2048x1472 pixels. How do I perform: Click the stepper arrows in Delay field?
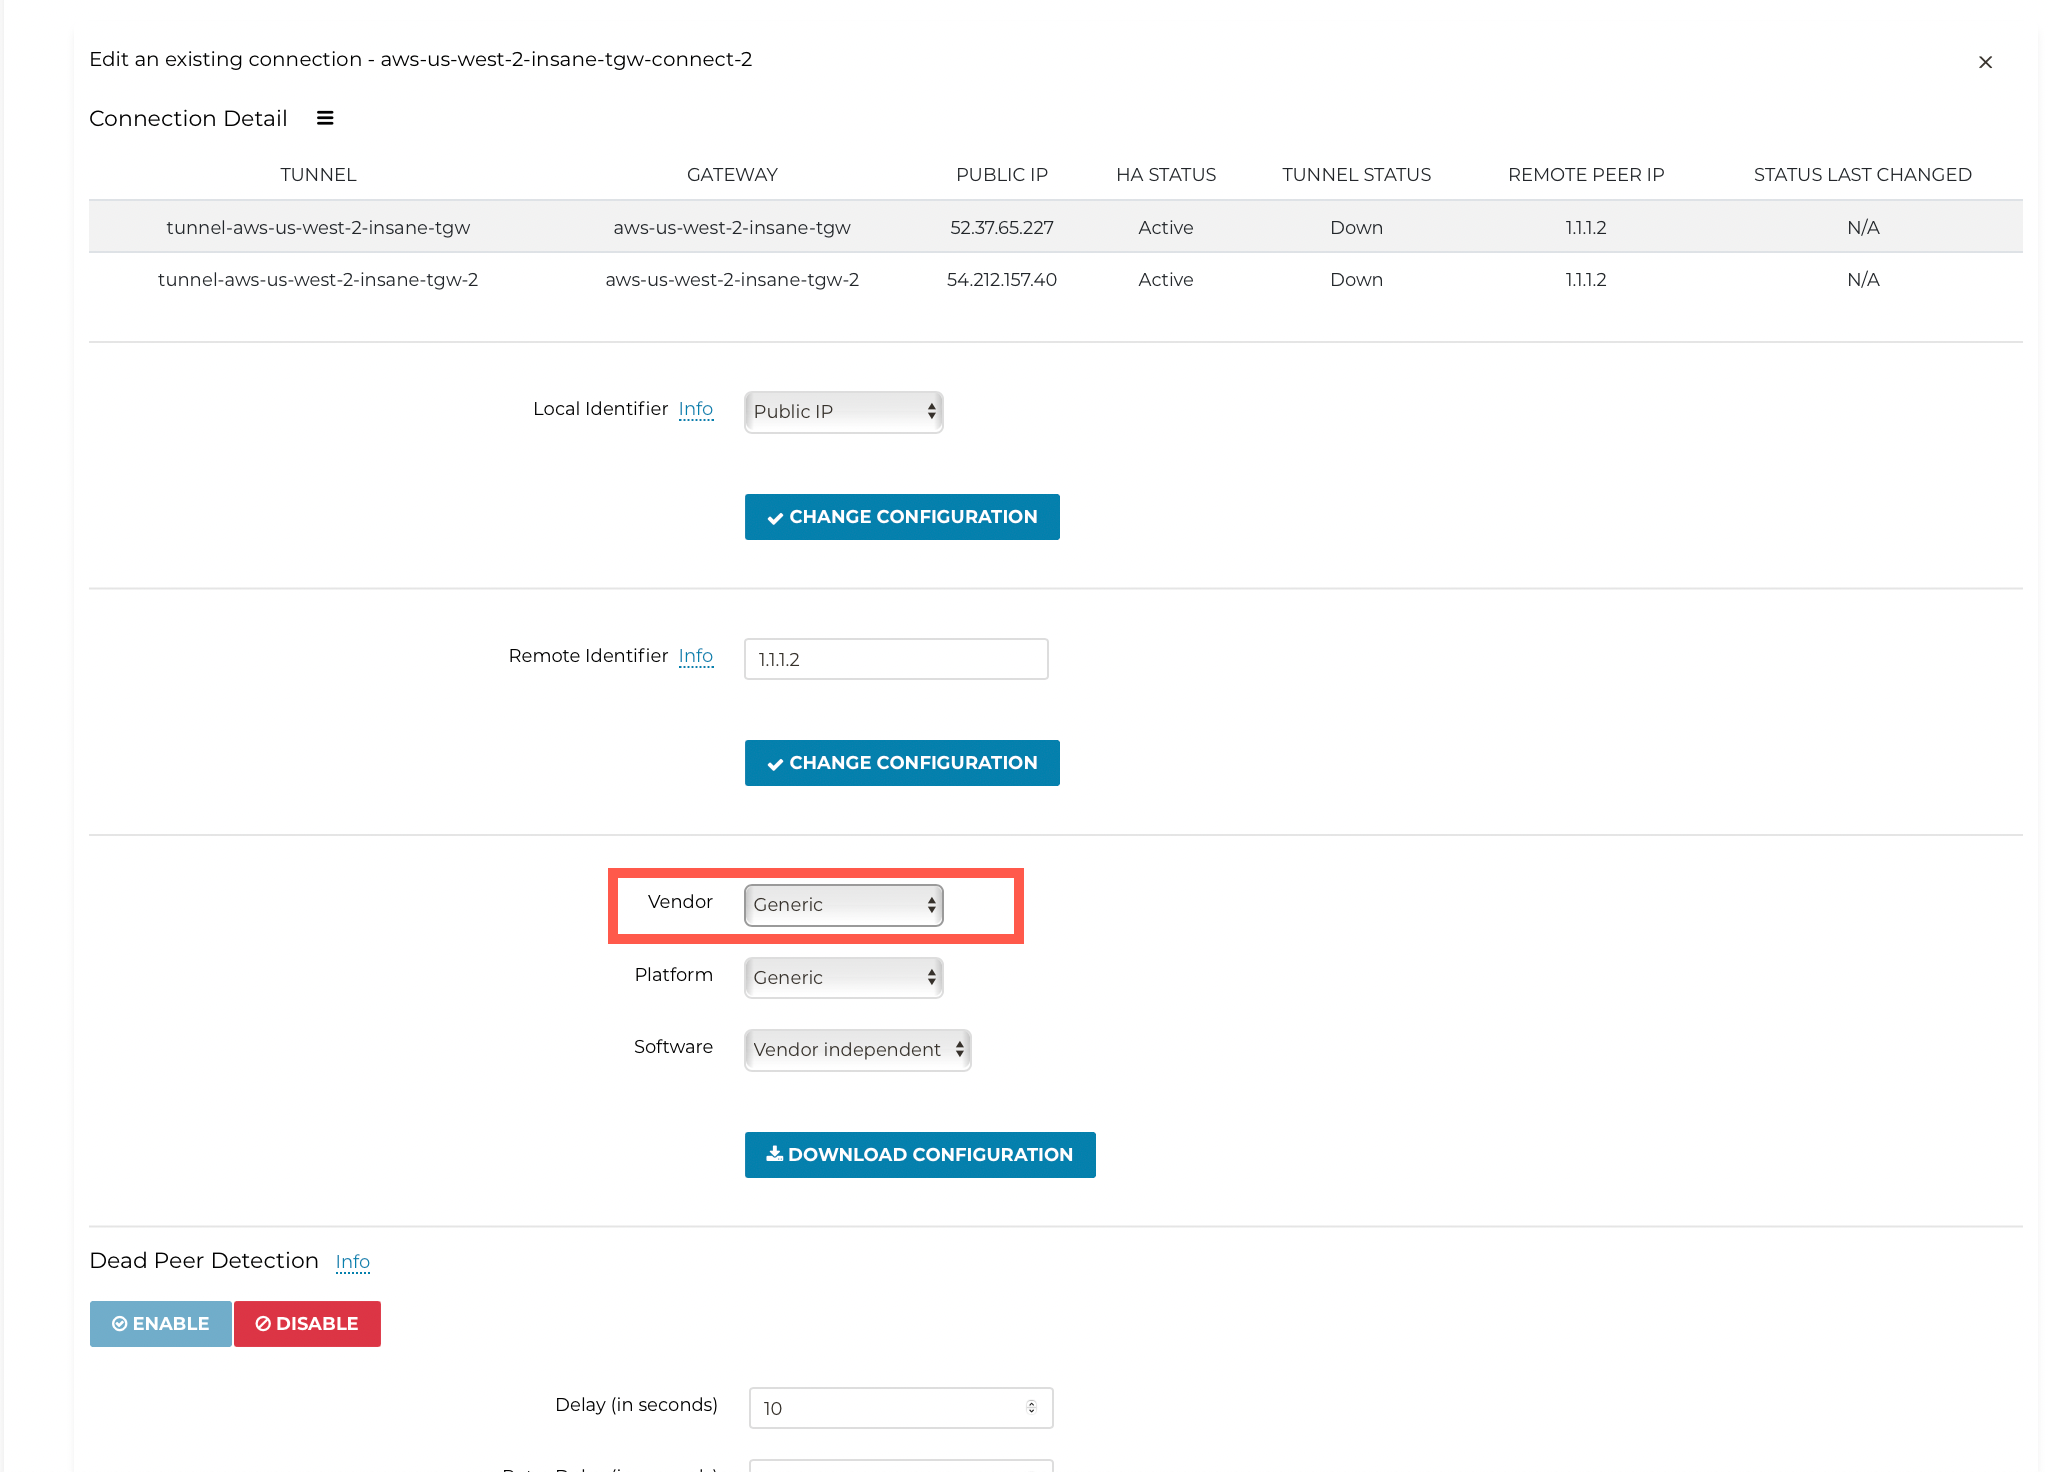point(1031,1407)
